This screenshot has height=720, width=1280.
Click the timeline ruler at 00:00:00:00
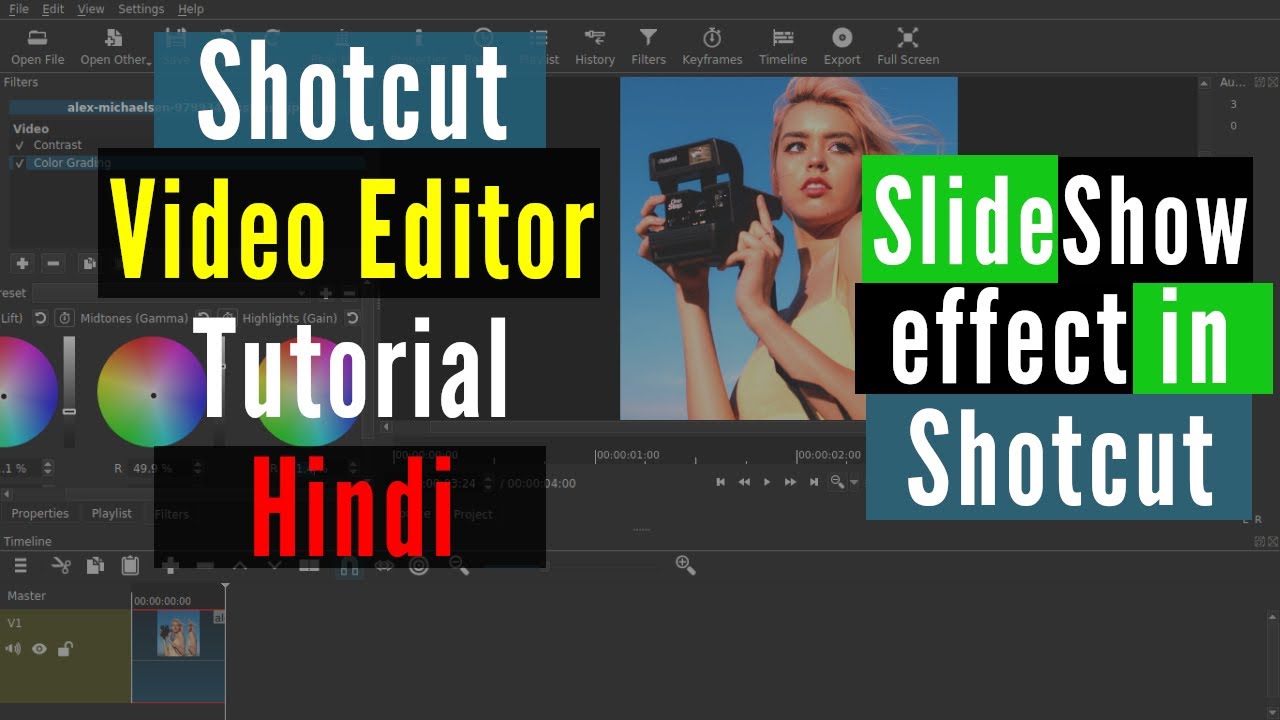[162, 601]
